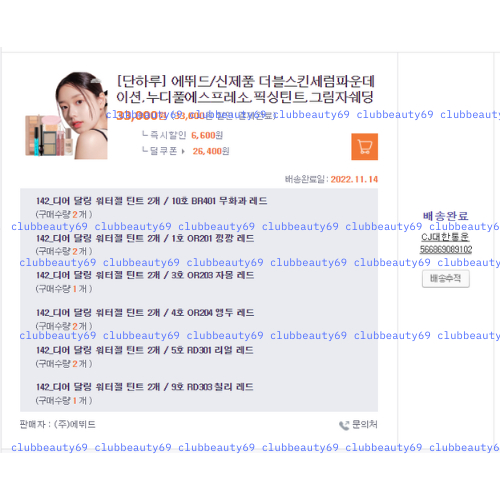
Task: Select option row 1호 OR201 깽깡 레드
Action: pos(145,238)
